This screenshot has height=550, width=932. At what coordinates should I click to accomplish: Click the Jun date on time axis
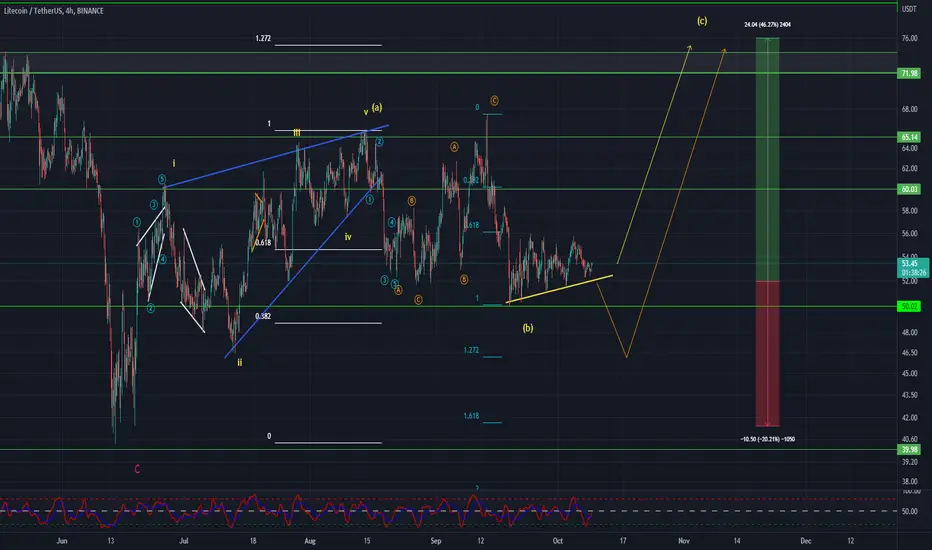[62, 540]
